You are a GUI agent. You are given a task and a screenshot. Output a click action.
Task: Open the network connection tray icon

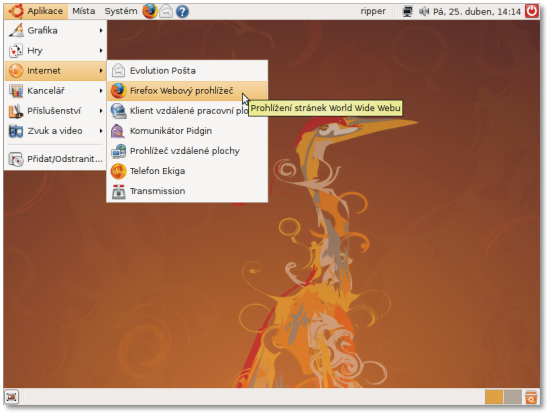point(407,12)
